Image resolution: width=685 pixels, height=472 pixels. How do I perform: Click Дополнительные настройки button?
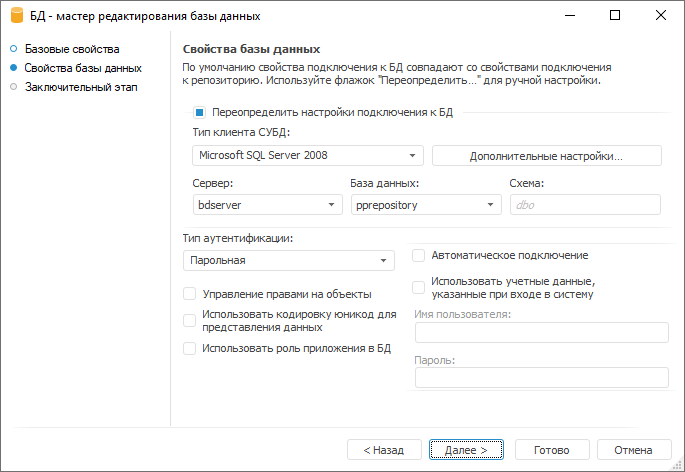pyautogui.click(x=546, y=155)
